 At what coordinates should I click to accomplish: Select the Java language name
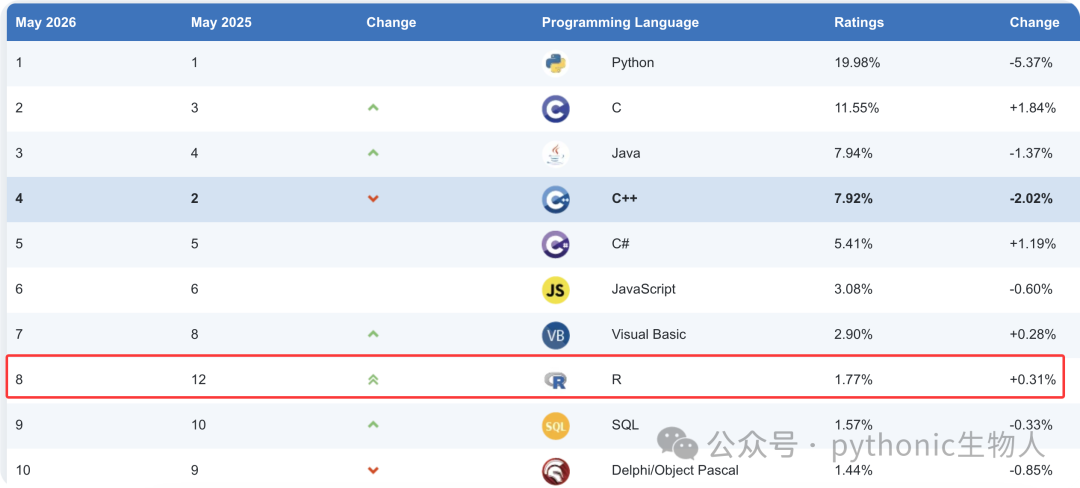(625, 153)
